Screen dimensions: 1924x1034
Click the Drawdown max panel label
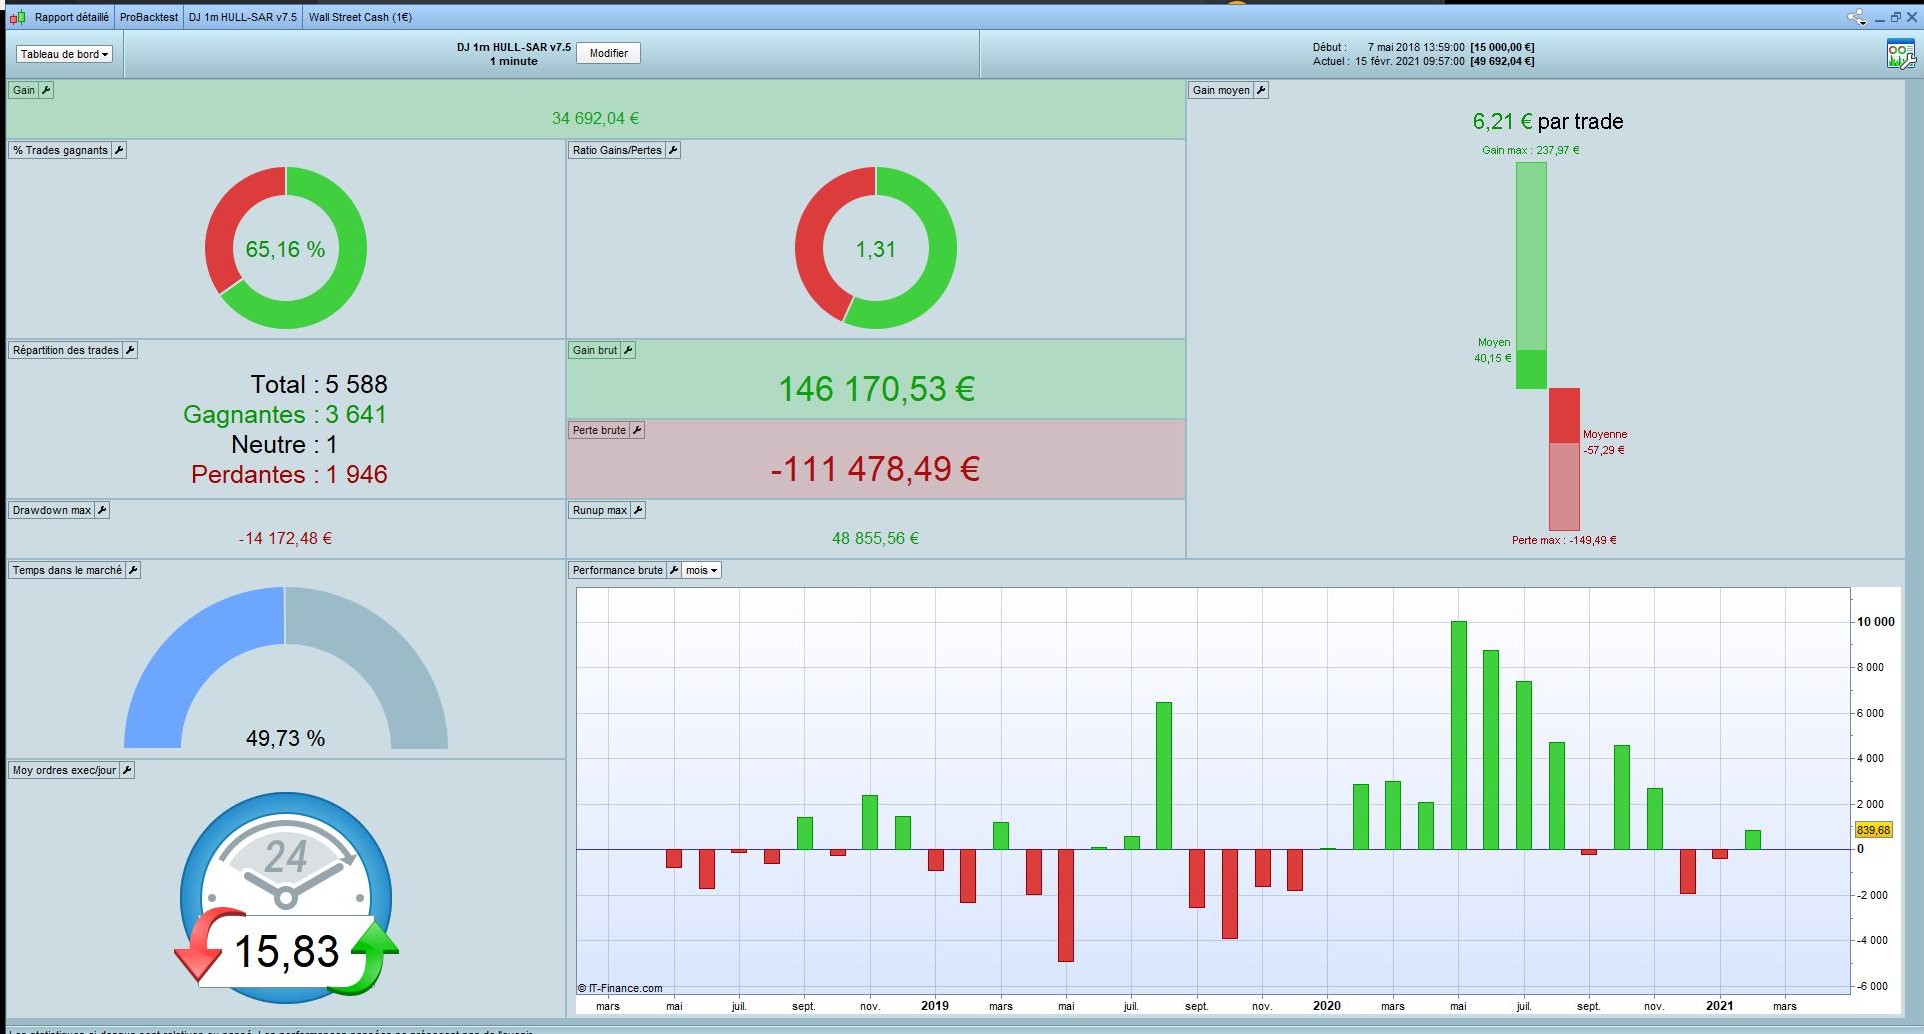tap(52, 510)
